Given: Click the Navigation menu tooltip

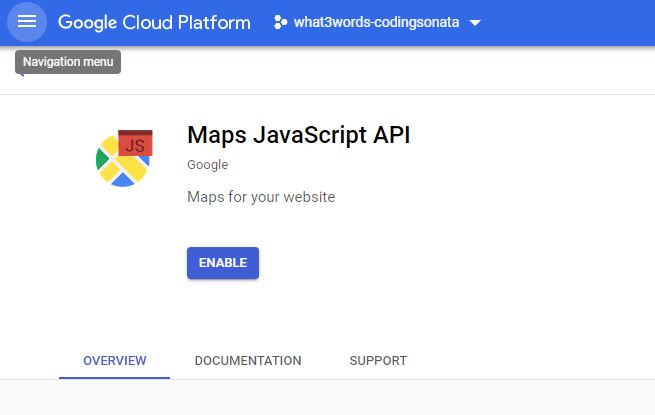Looking at the screenshot, I should click(x=68, y=62).
